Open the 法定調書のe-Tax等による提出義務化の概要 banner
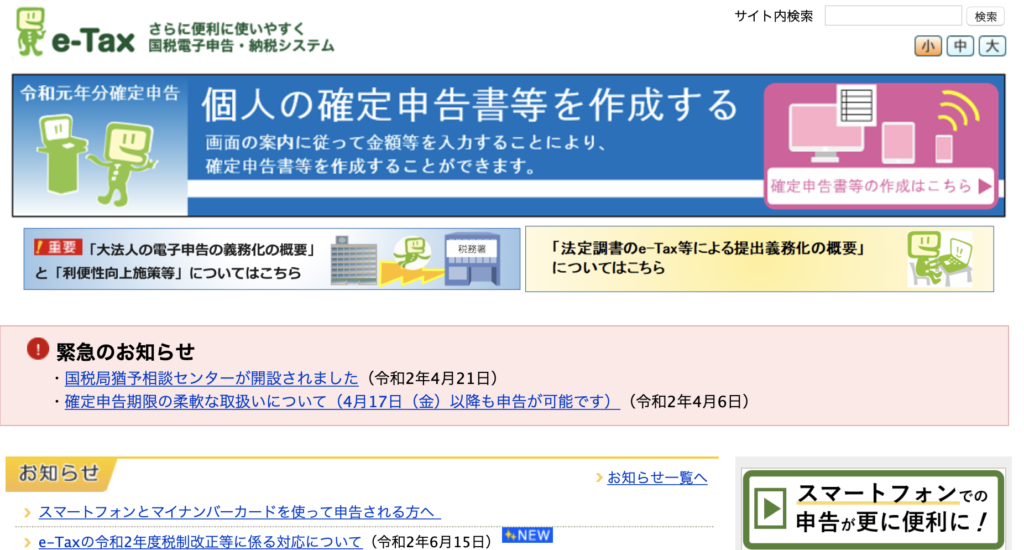The height and width of the screenshot is (550, 1024). tap(760, 259)
